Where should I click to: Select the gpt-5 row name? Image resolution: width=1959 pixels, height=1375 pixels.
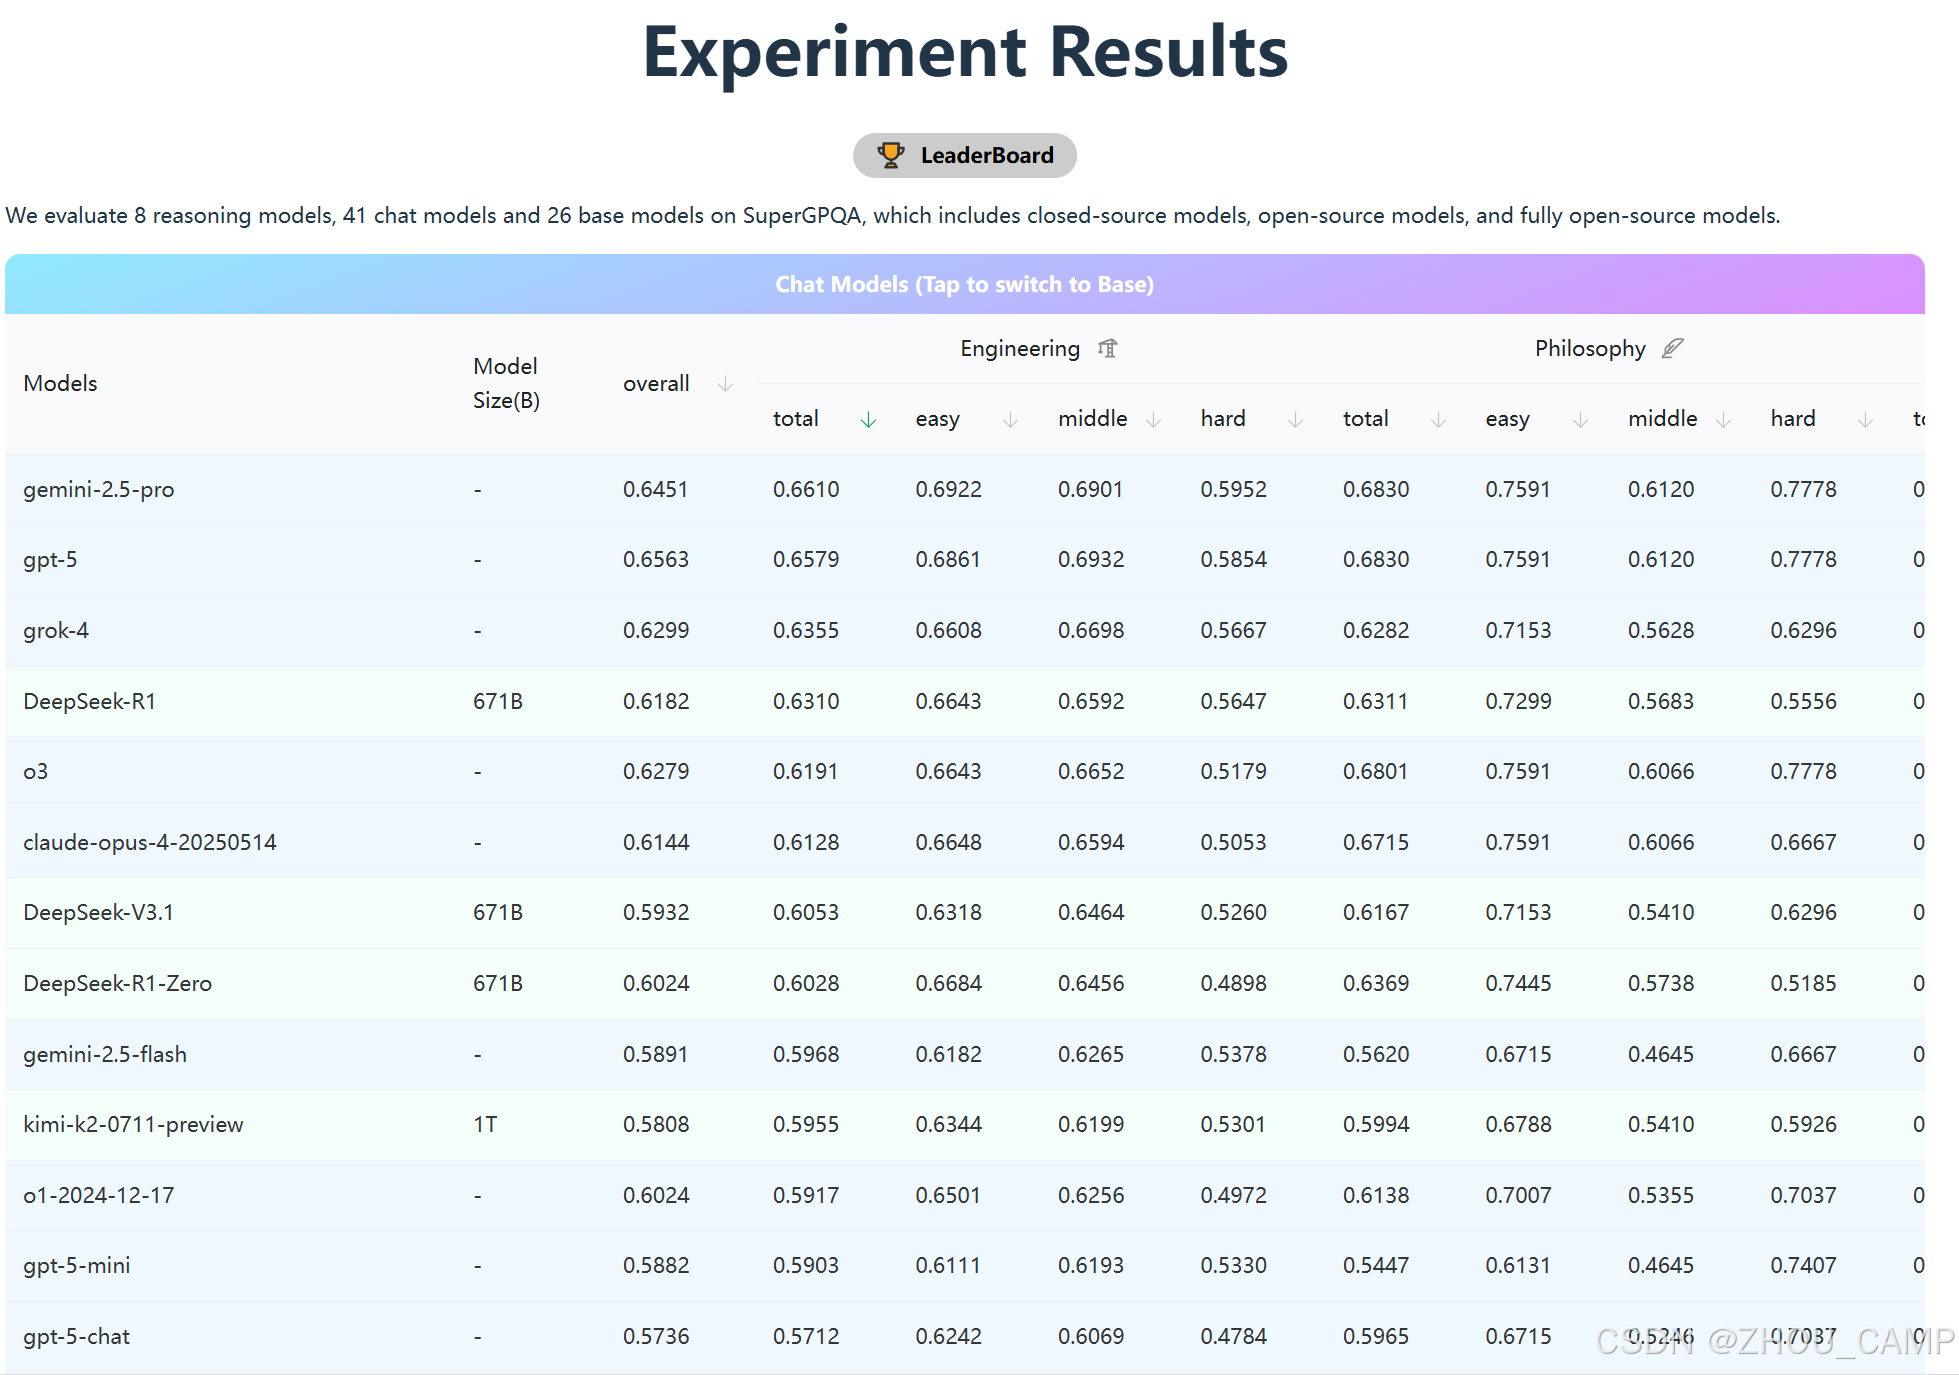click(x=50, y=559)
